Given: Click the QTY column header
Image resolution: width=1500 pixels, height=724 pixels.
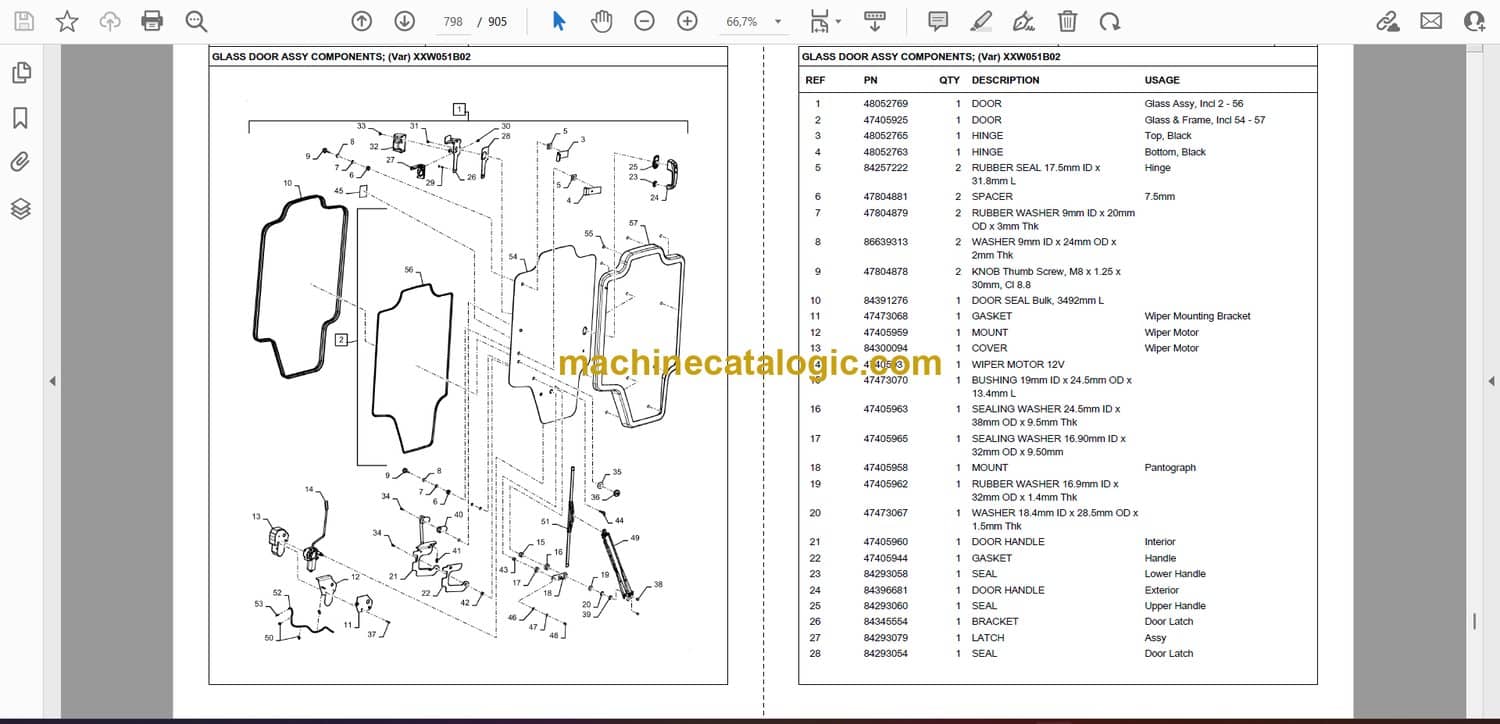Looking at the screenshot, I should [949, 80].
